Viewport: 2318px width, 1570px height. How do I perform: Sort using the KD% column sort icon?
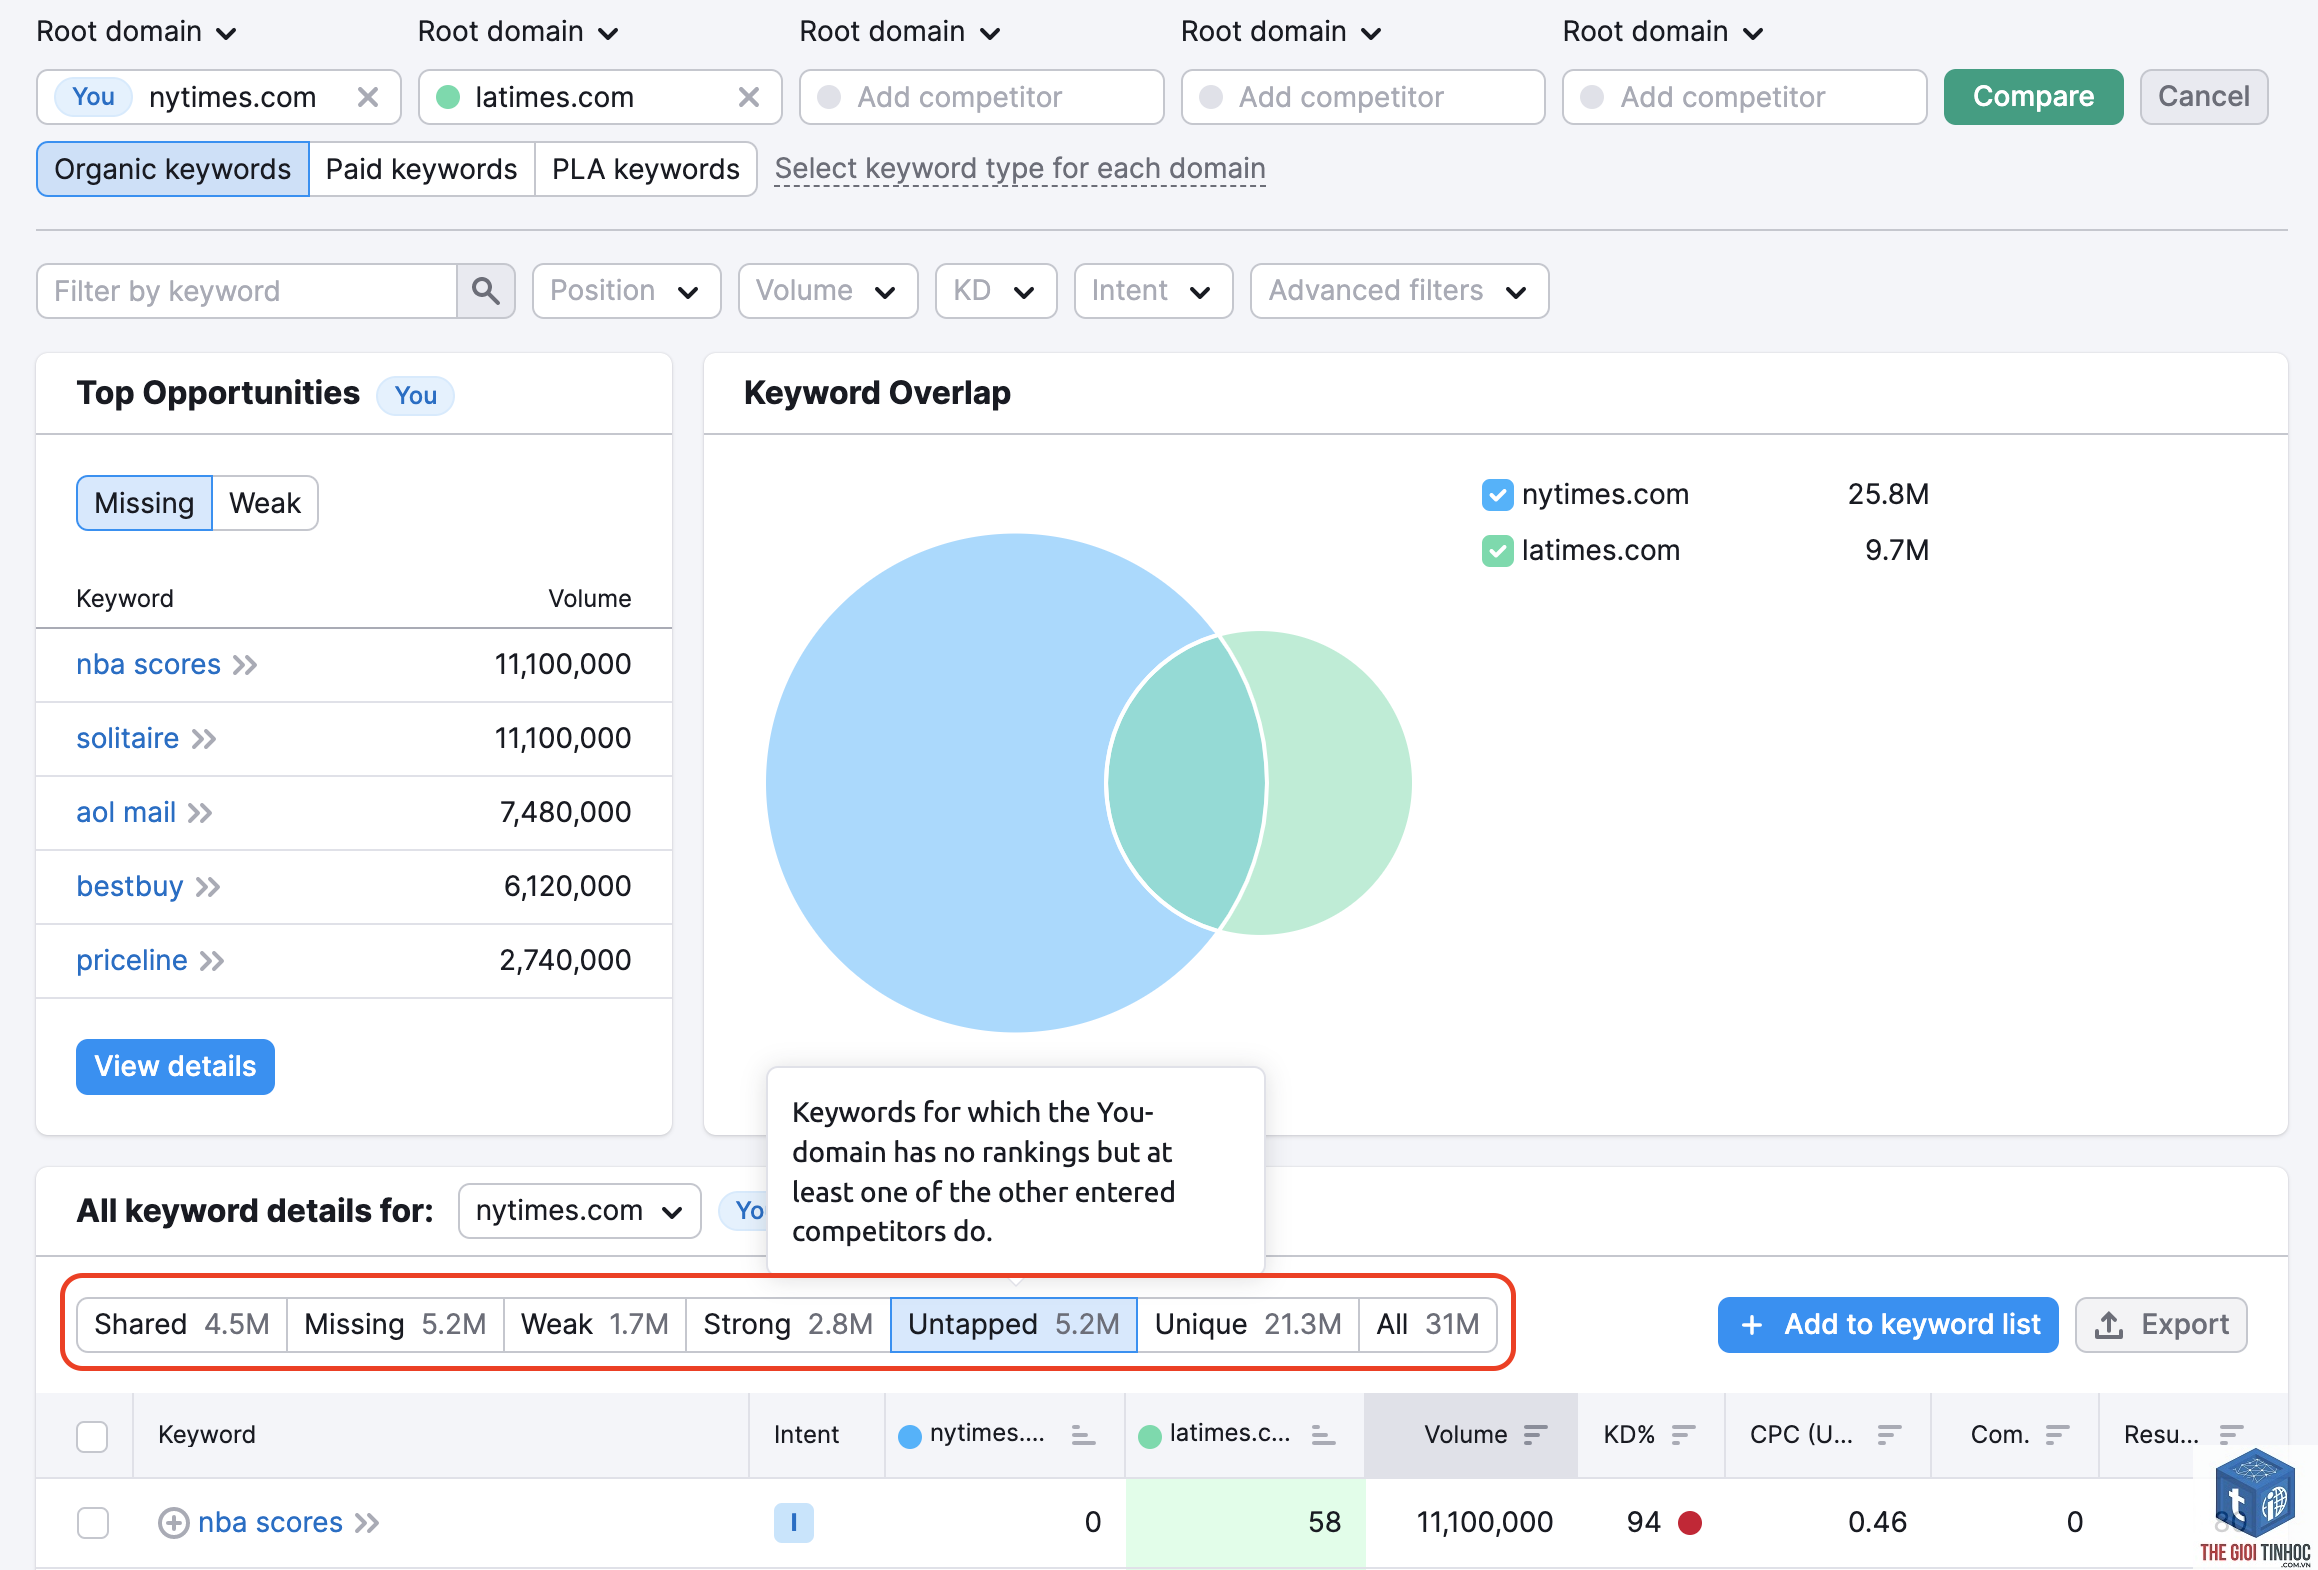1683,1435
